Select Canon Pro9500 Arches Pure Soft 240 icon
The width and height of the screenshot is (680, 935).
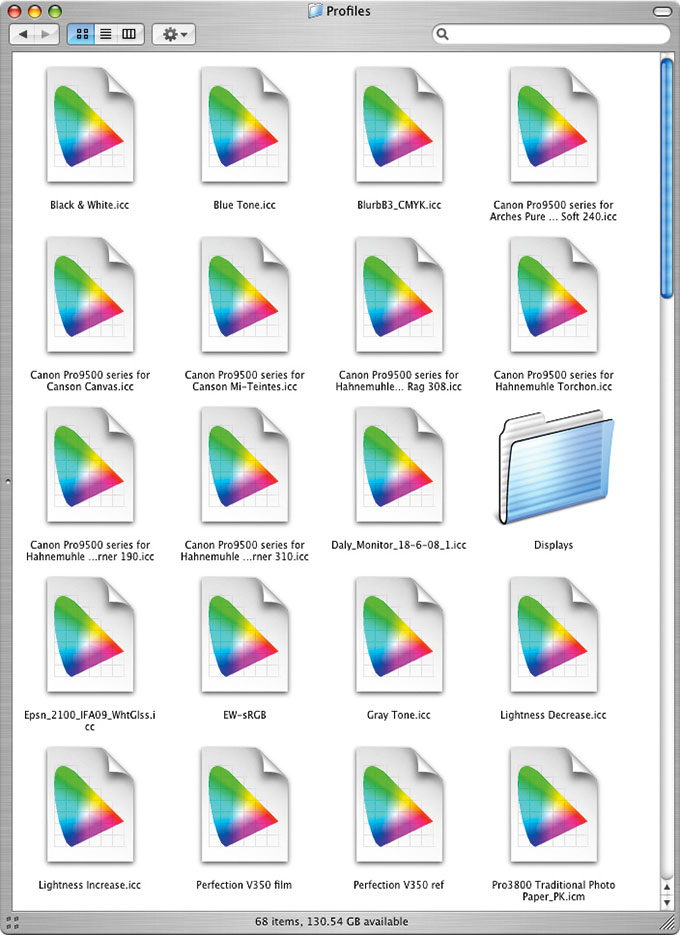pos(554,125)
